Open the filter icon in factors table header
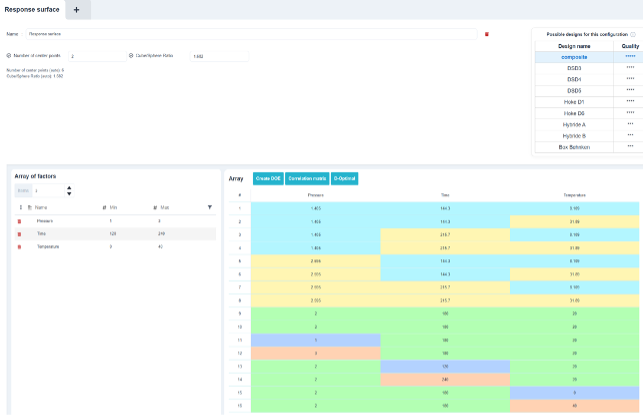The width and height of the screenshot is (644, 416). 210,207
